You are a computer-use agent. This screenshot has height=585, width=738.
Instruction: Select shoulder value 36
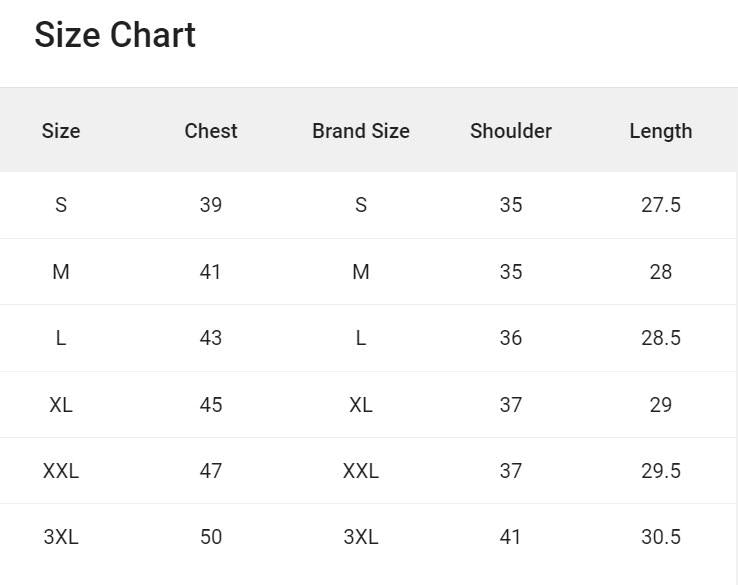[511, 338]
